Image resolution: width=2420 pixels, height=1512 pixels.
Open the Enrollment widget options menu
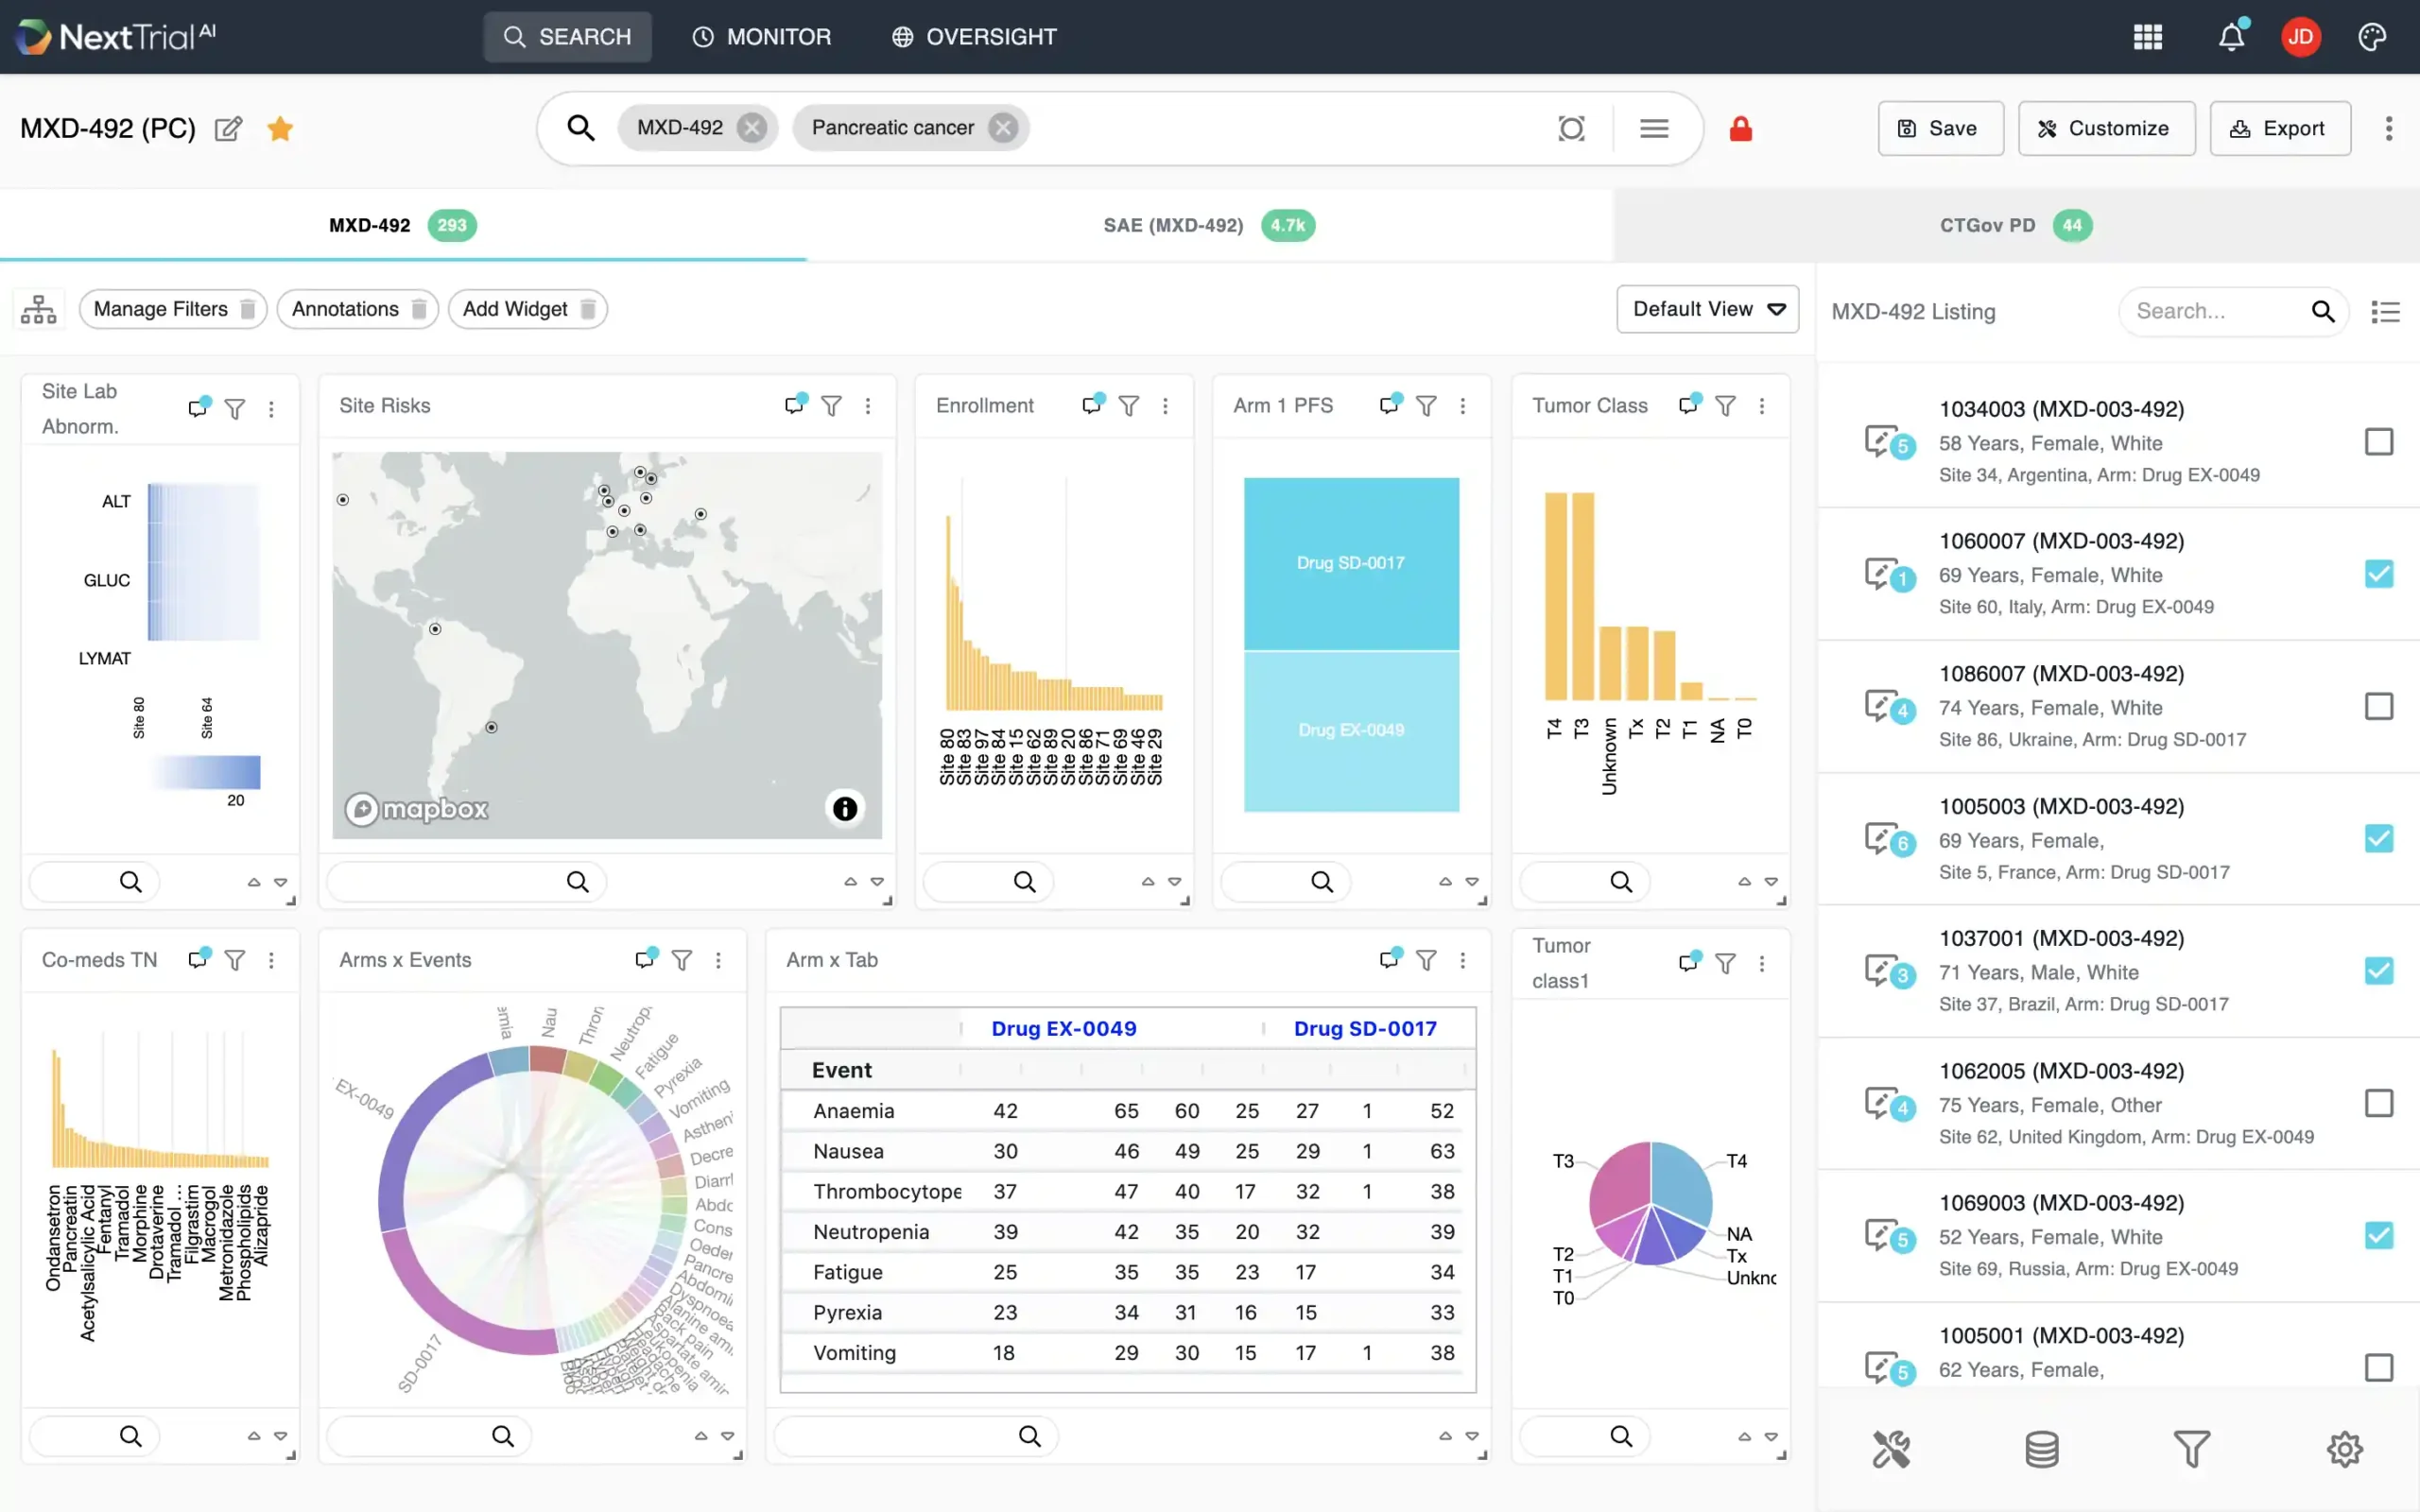pos(1164,406)
